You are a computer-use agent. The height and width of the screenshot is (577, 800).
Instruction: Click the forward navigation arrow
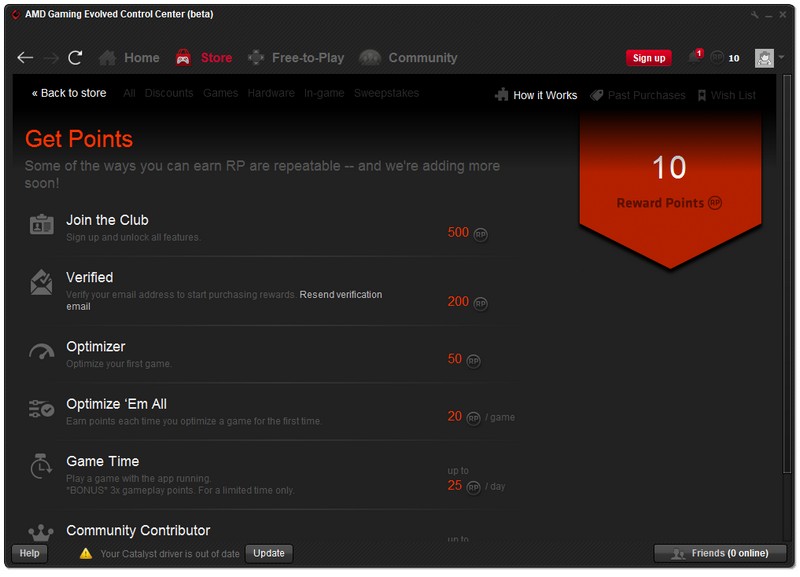(x=51, y=58)
